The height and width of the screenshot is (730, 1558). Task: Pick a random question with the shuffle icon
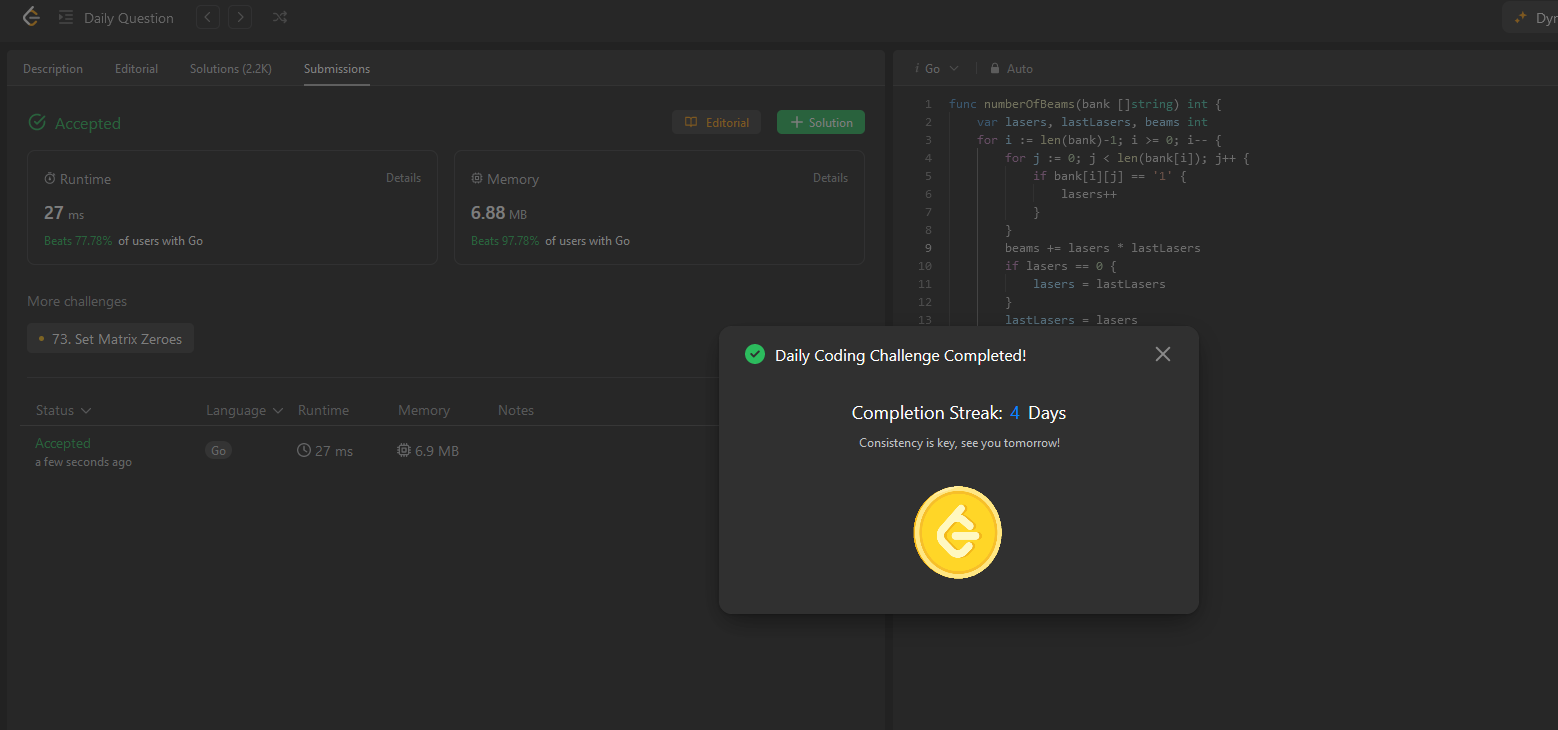point(280,17)
